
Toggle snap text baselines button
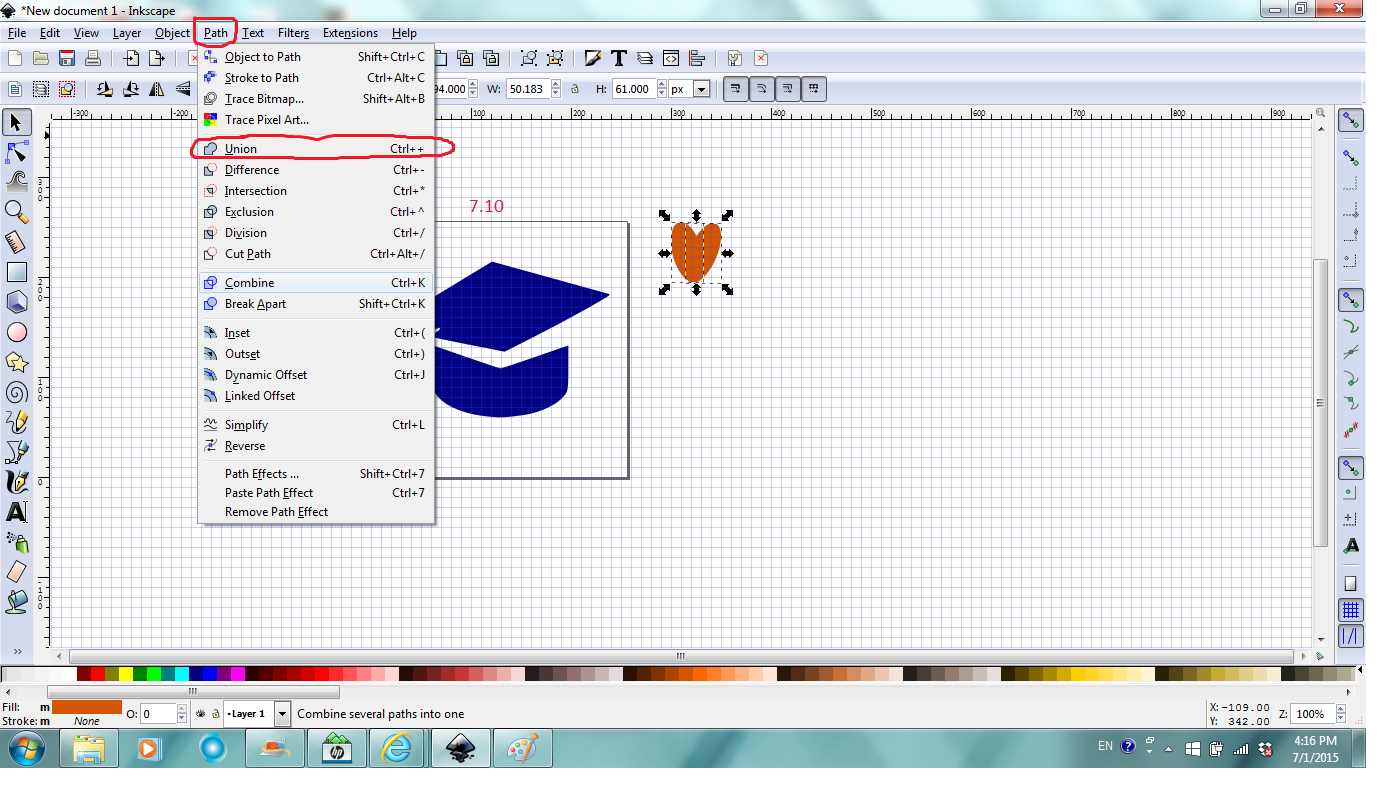point(1351,546)
